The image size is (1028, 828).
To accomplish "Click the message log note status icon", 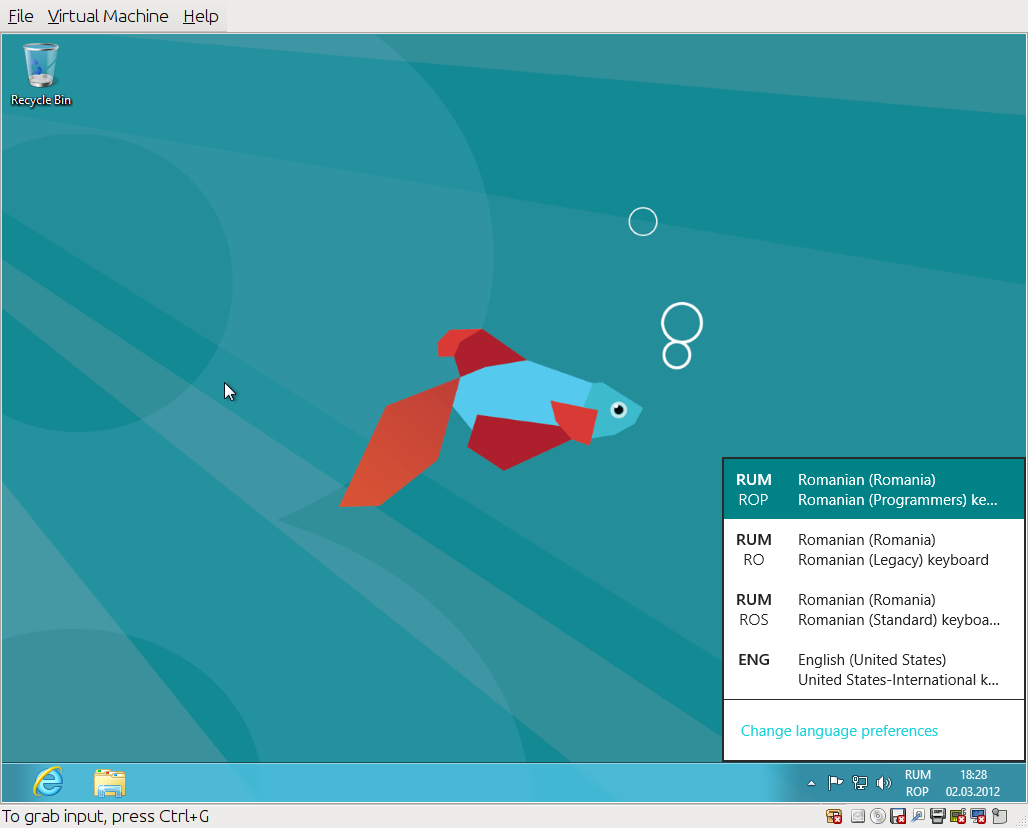I will (999, 816).
